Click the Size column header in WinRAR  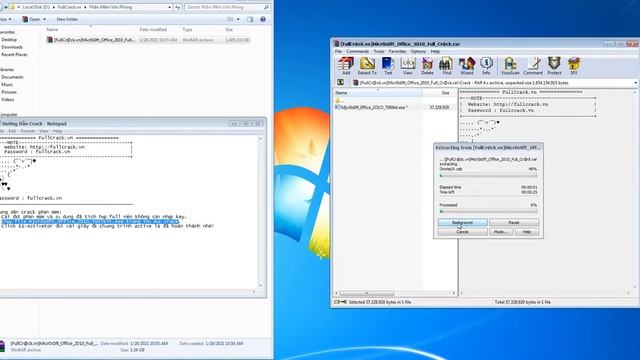point(439,93)
